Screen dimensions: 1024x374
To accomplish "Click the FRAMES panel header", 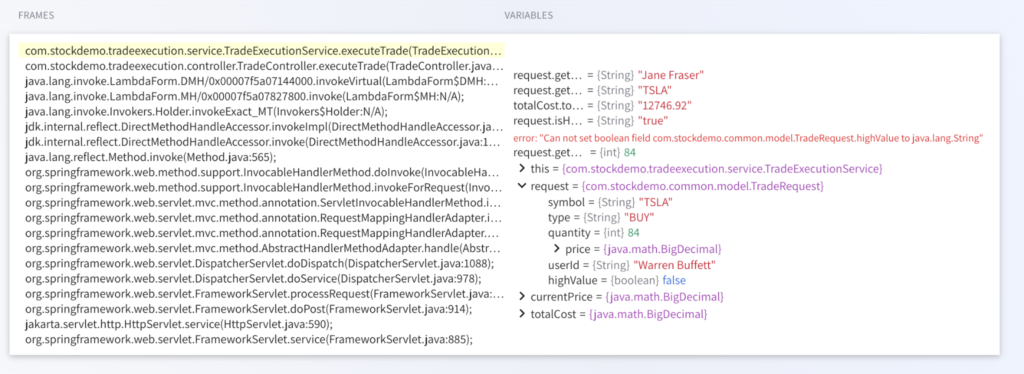I will click(36, 15).
